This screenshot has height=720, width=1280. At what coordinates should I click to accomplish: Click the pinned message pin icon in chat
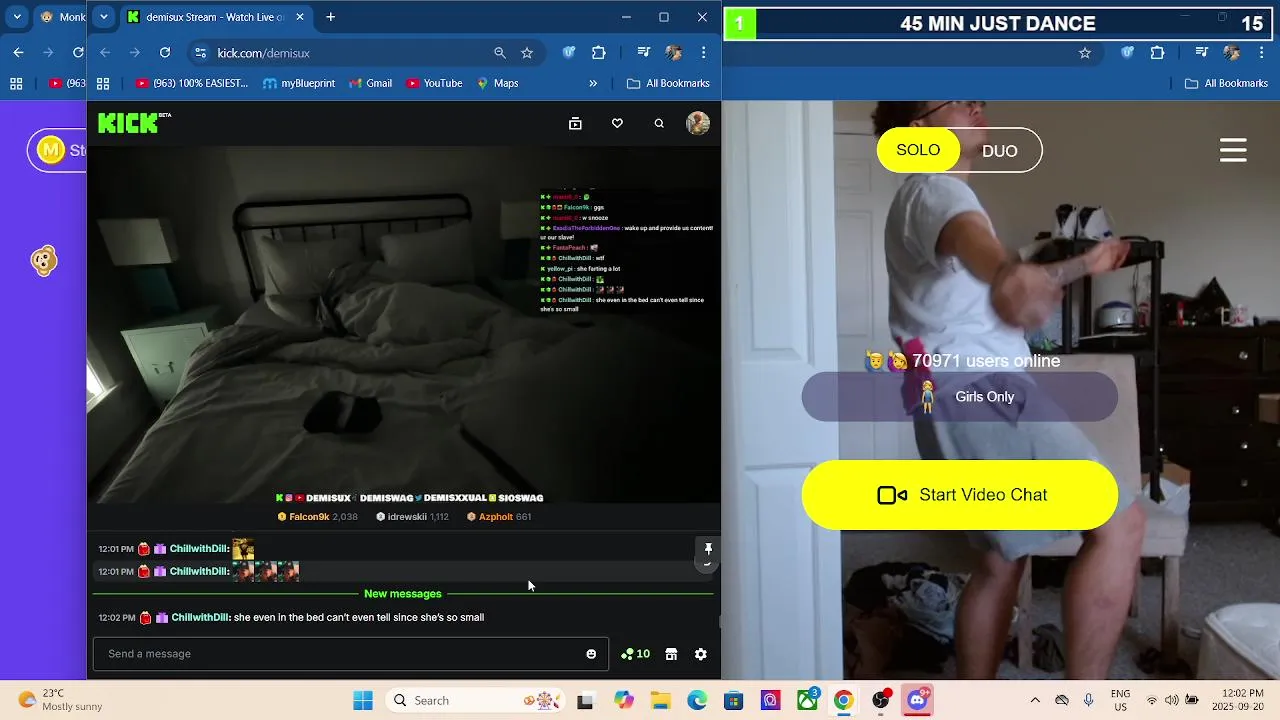[708, 548]
